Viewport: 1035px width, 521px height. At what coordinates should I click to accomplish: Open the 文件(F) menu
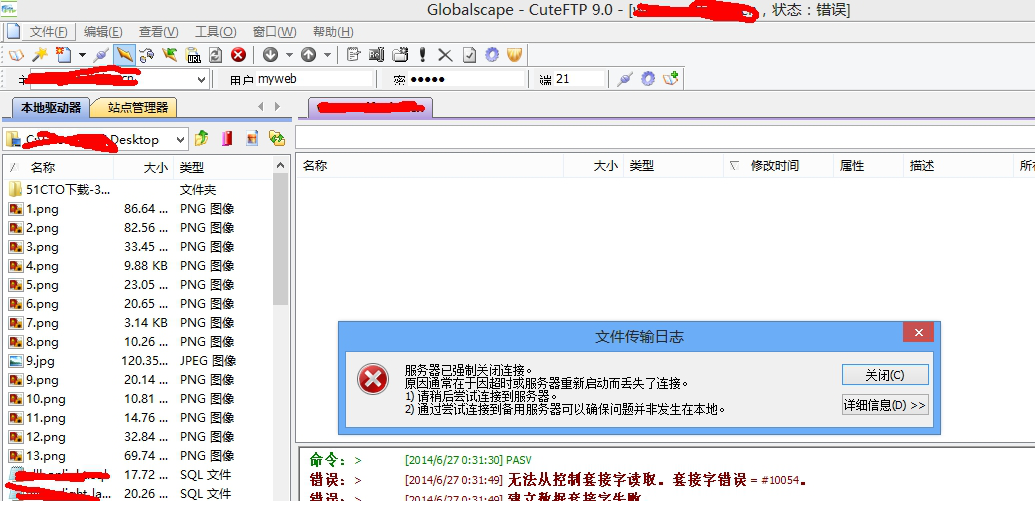click(48, 32)
